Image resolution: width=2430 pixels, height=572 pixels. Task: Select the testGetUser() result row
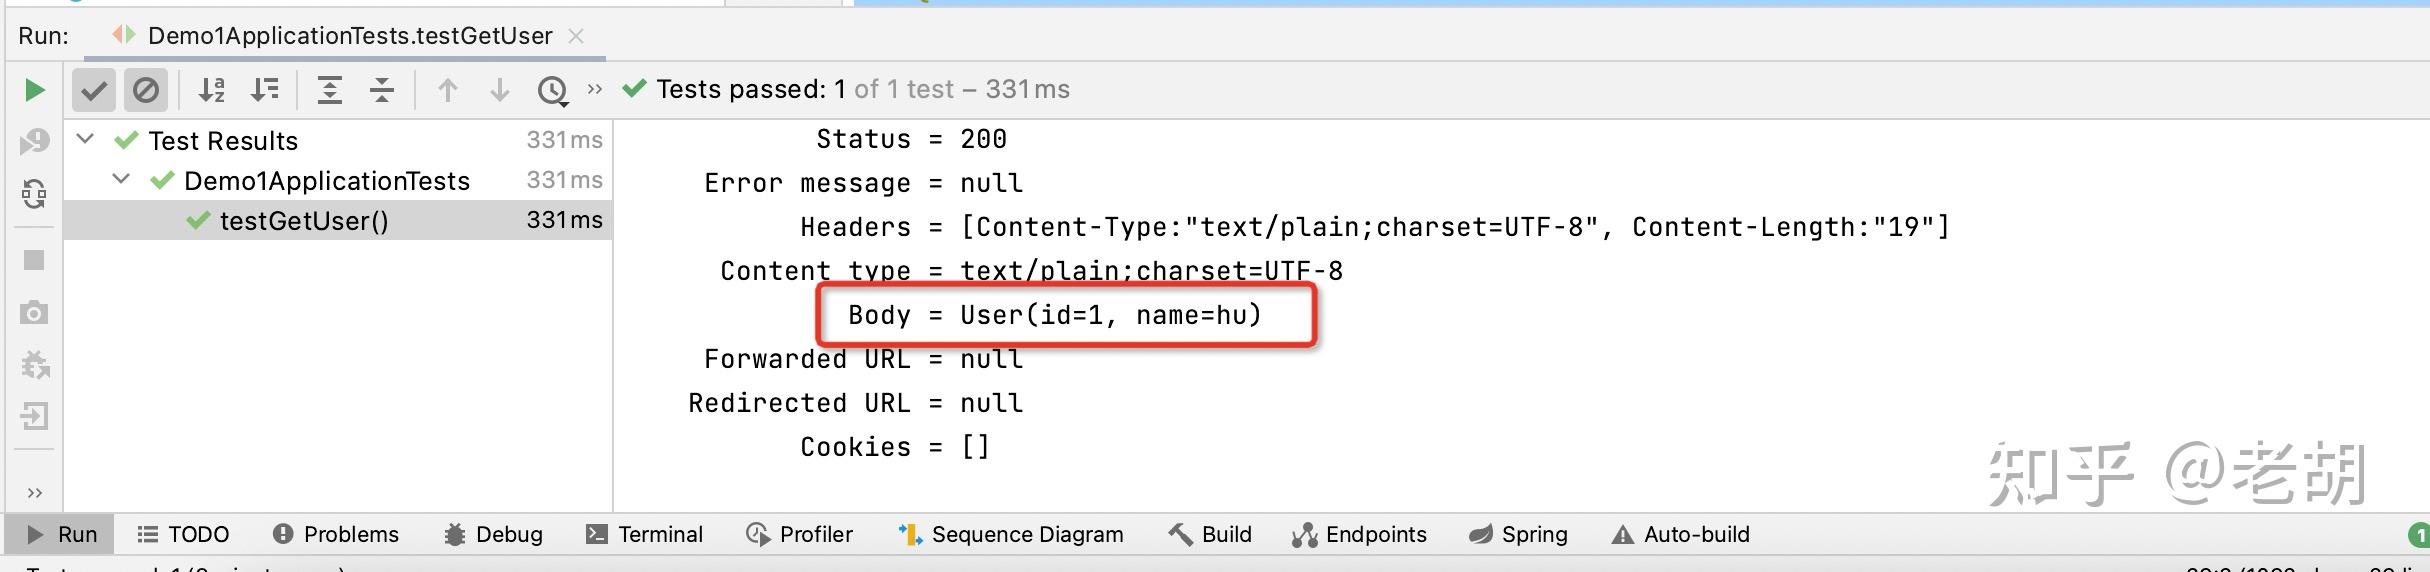[x=338, y=220]
